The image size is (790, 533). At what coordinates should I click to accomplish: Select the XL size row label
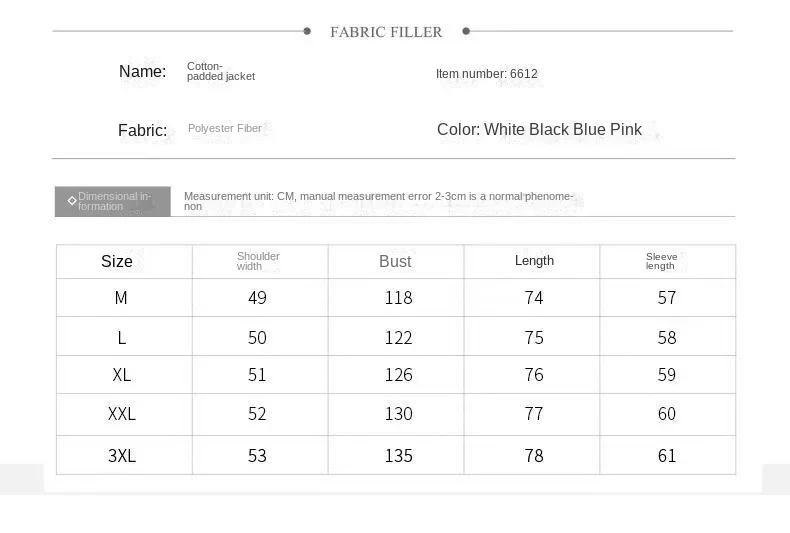122,375
